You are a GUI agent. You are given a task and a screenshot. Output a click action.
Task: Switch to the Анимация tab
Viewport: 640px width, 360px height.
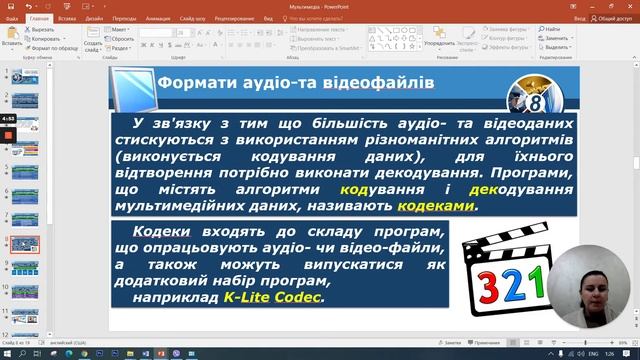pyautogui.click(x=158, y=18)
